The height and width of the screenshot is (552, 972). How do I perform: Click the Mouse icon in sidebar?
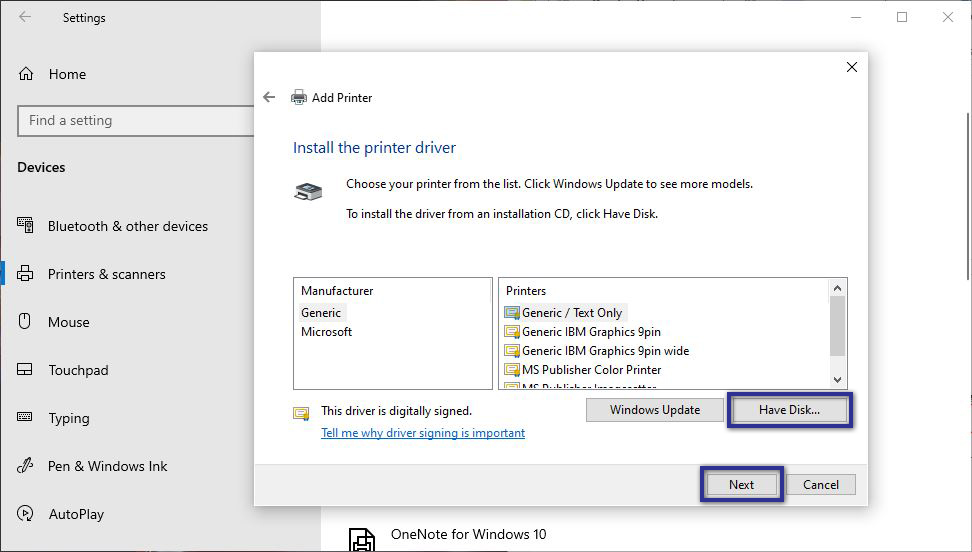click(x=25, y=321)
